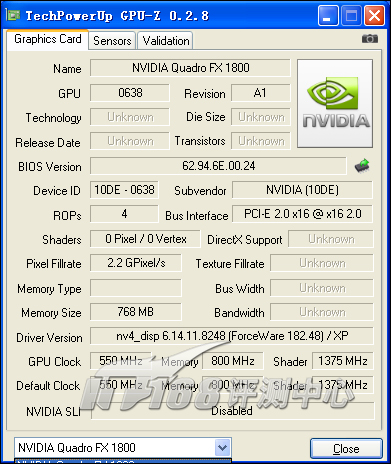This screenshot has width=391, height=464.
Task: Click the empty Memory Type field
Action: [x=136, y=288]
